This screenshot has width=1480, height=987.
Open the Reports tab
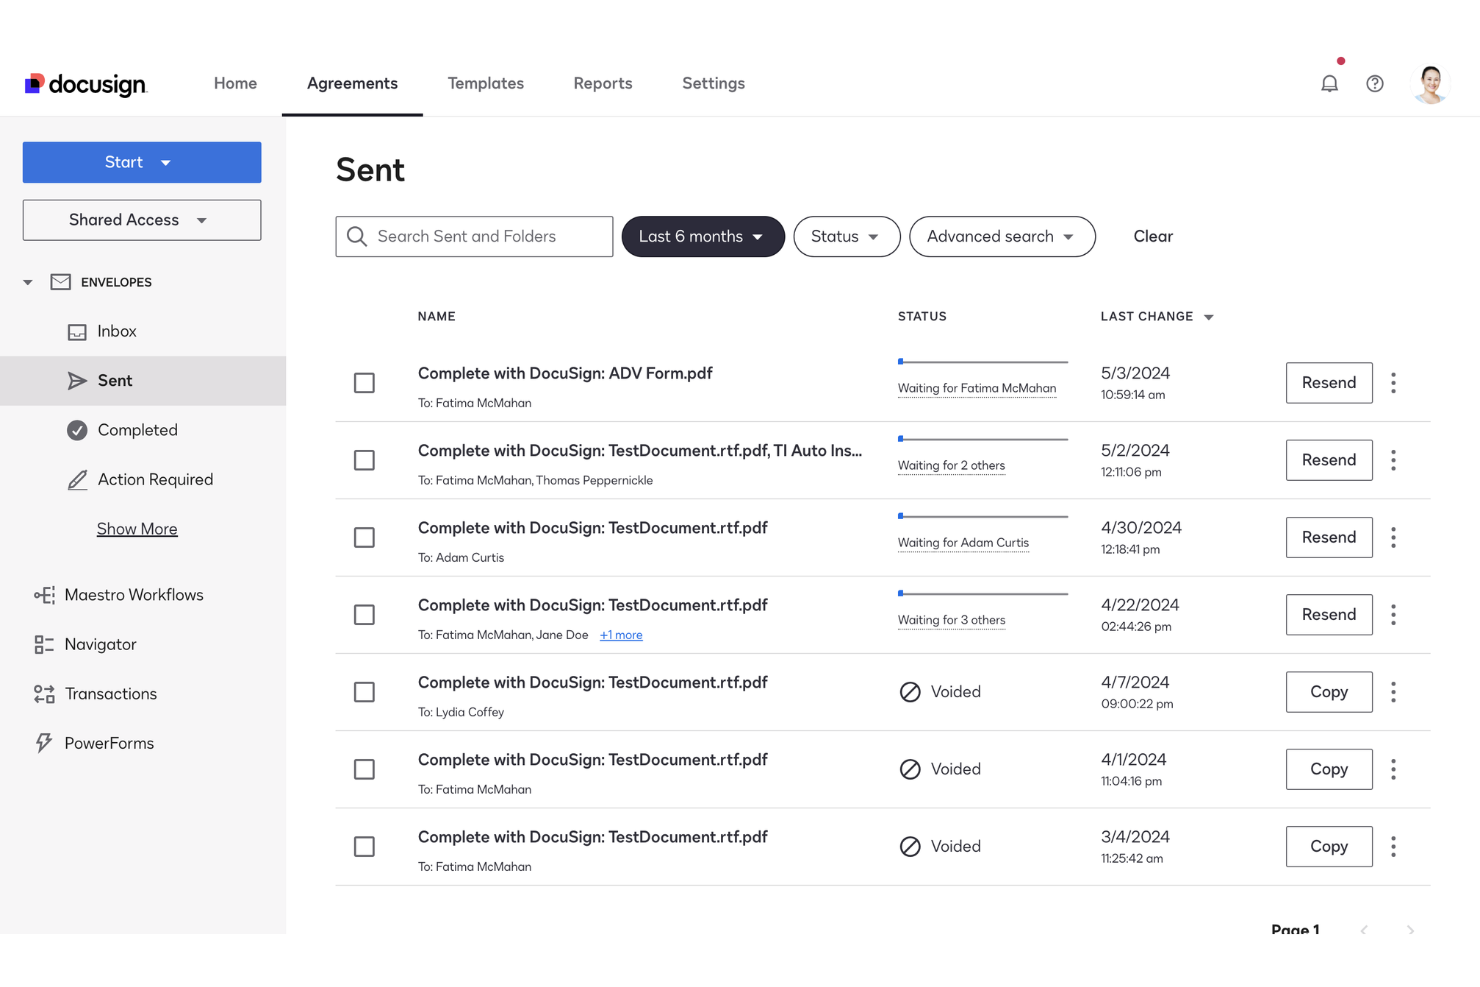603,84
